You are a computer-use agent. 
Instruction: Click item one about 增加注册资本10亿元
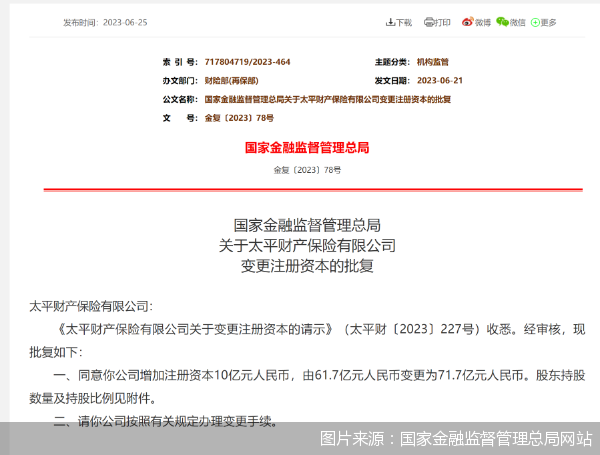coord(319,375)
